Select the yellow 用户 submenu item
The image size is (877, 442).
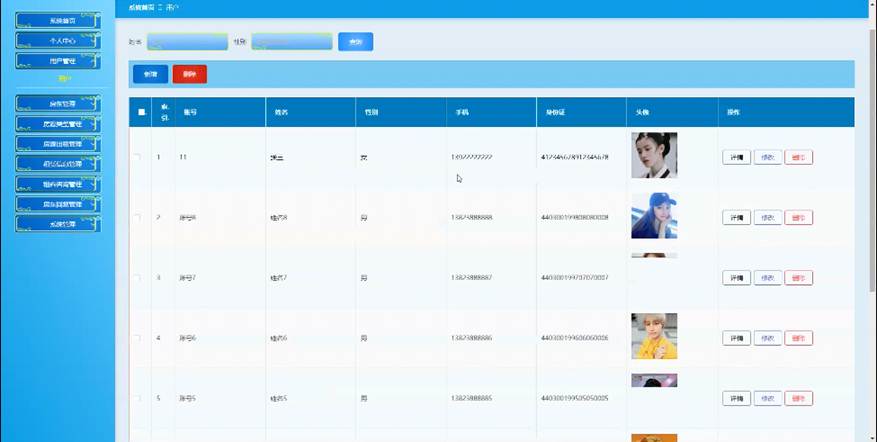65,79
